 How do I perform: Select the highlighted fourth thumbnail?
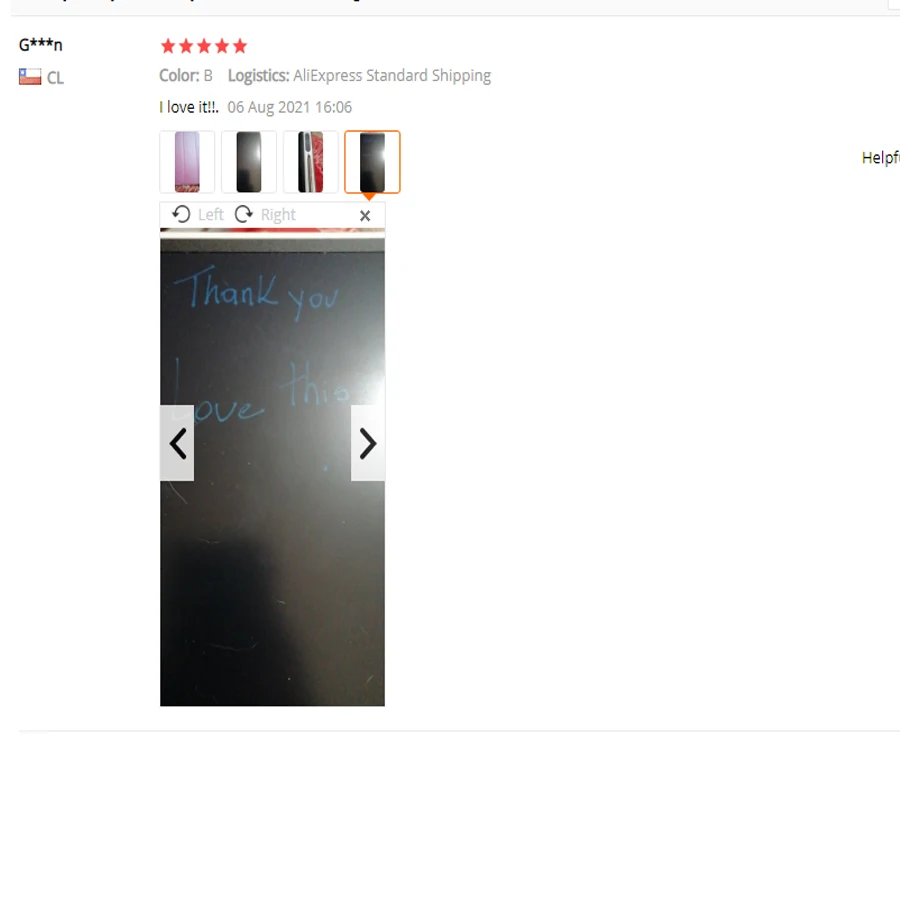click(x=372, y=162)
